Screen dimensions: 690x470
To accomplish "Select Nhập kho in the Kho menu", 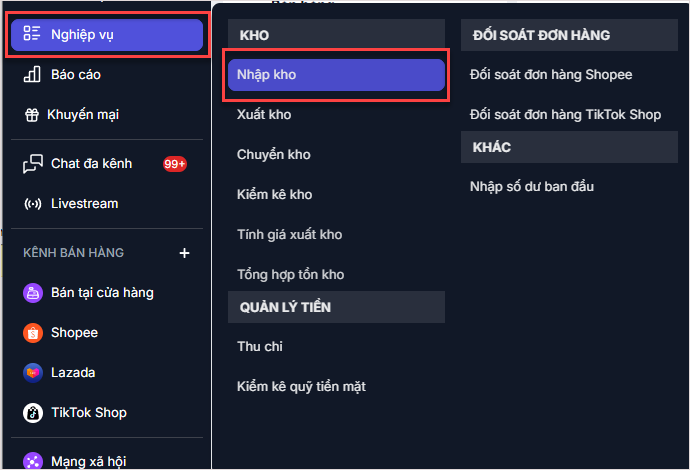I will (336, 75).
